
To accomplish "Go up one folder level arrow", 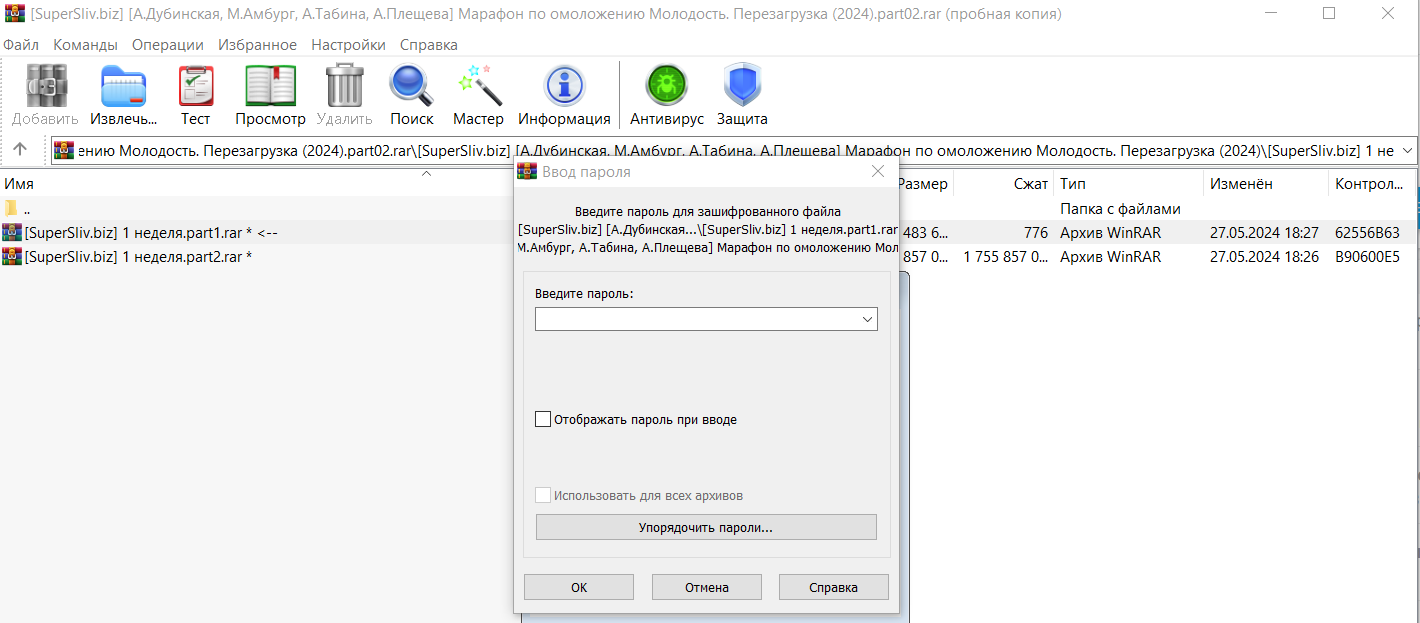I will tap(20, 150).
